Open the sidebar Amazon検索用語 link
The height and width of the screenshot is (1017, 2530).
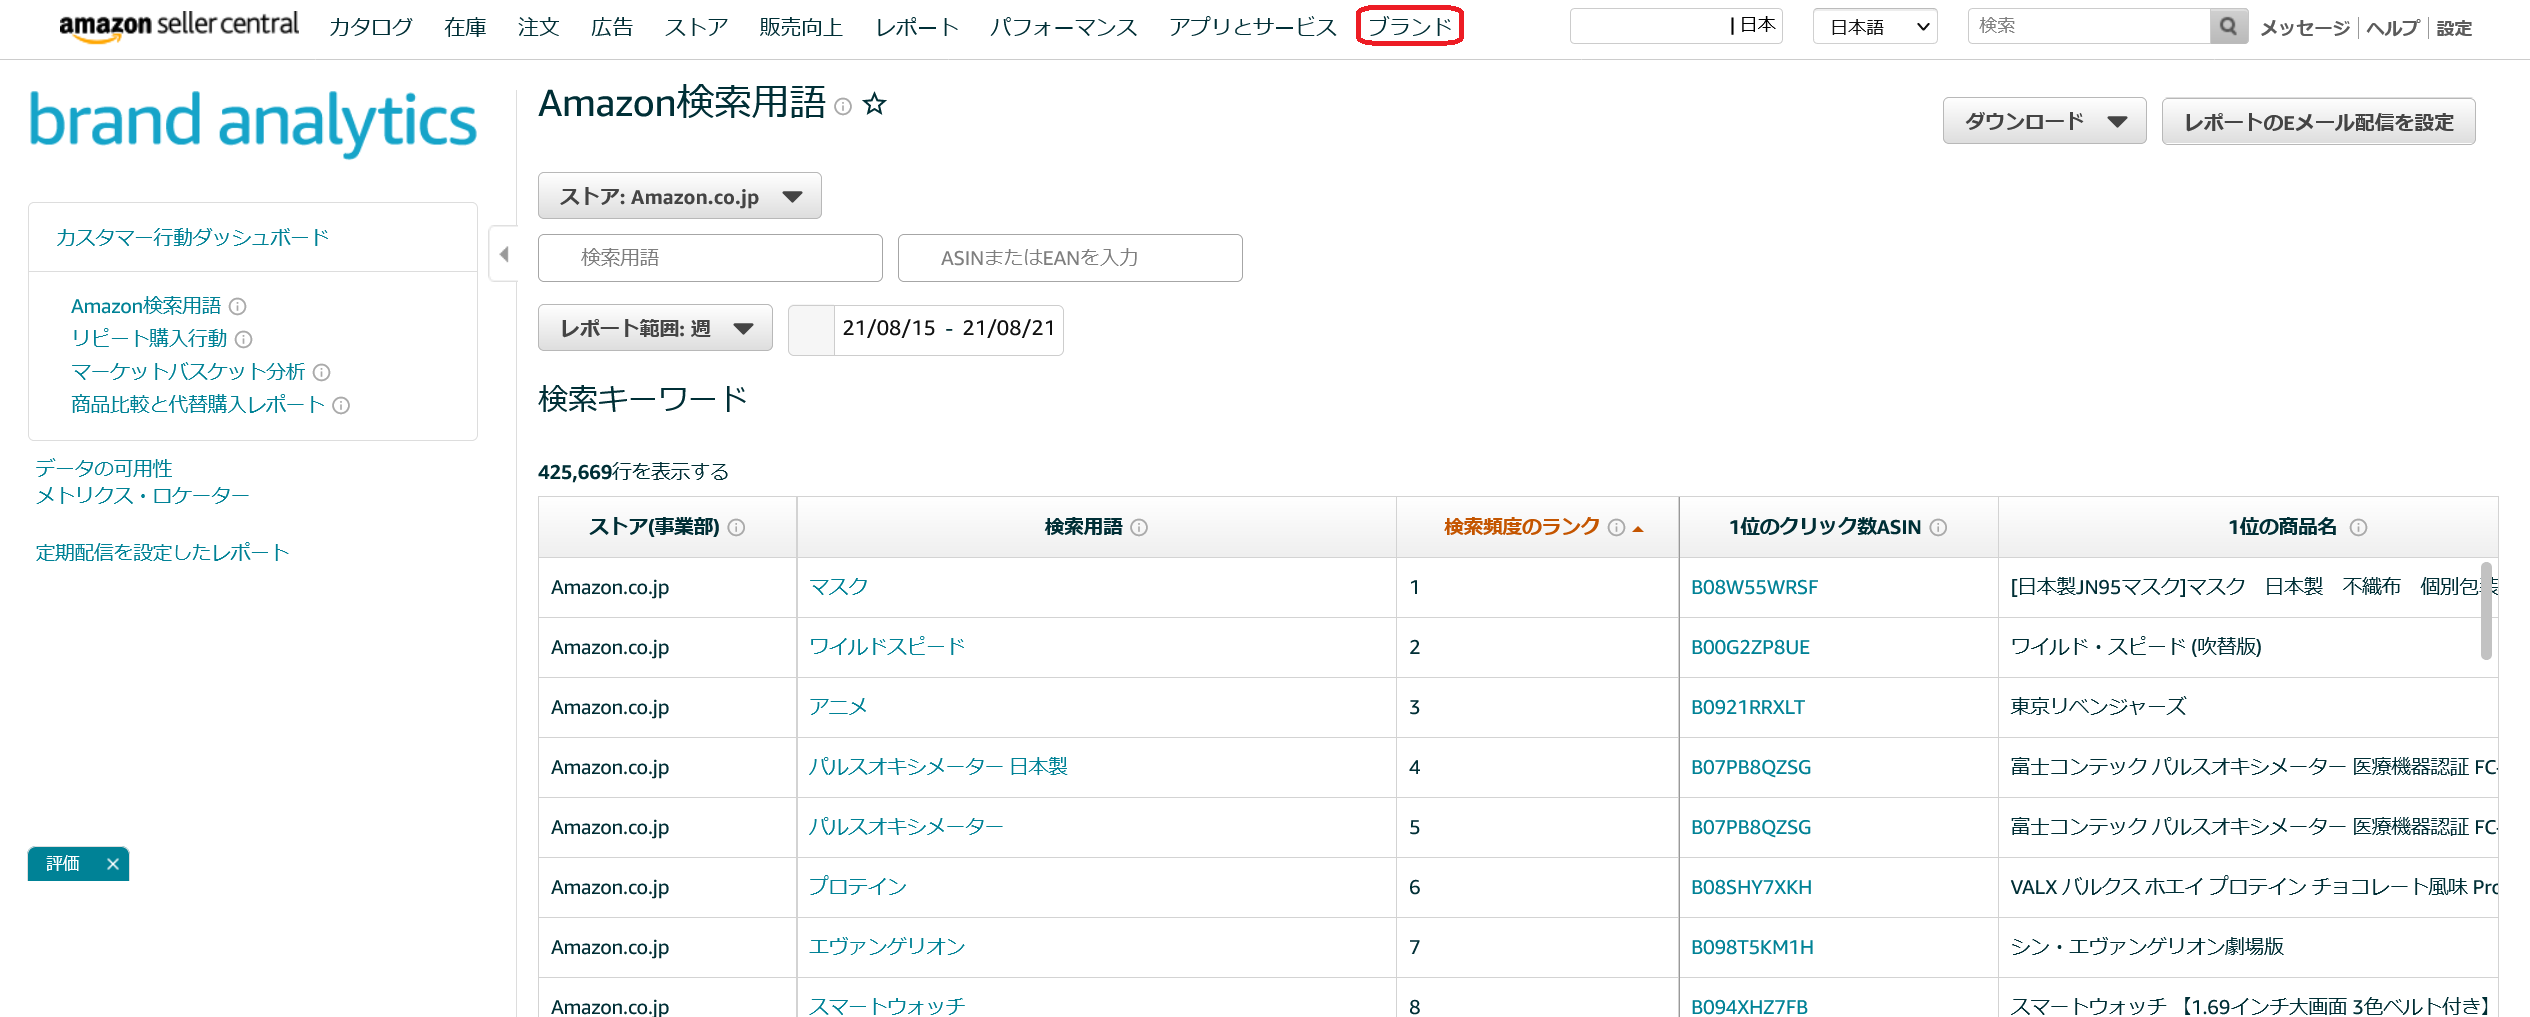146,306
